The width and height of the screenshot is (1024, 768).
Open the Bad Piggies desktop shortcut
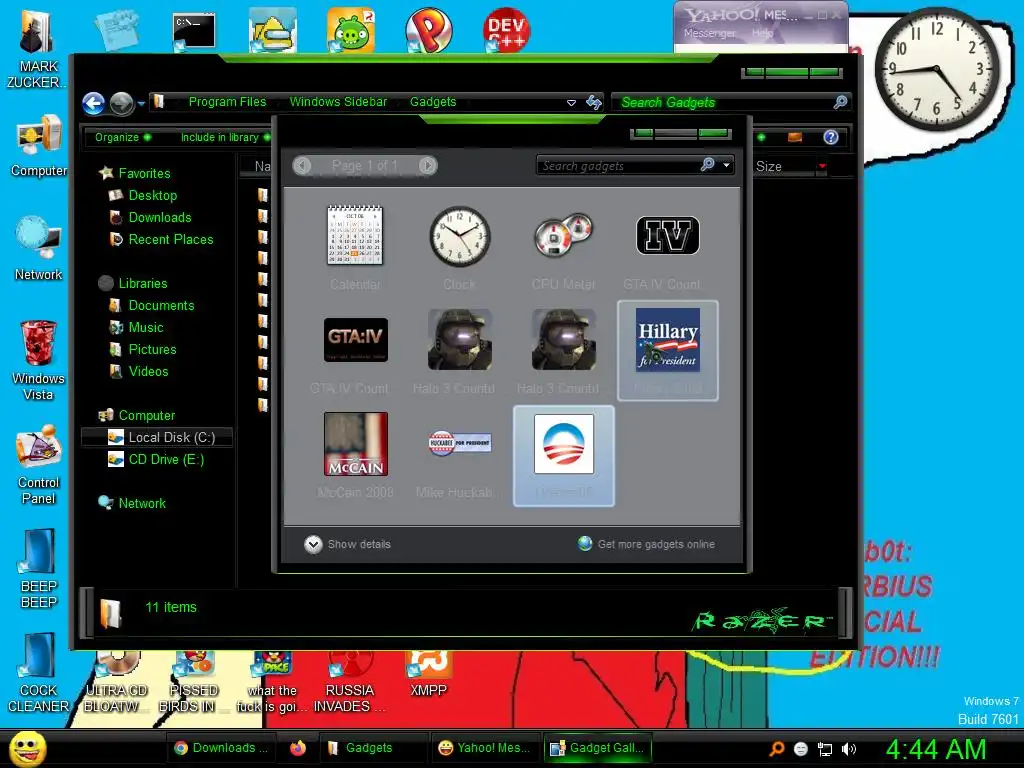coord(351,30)
